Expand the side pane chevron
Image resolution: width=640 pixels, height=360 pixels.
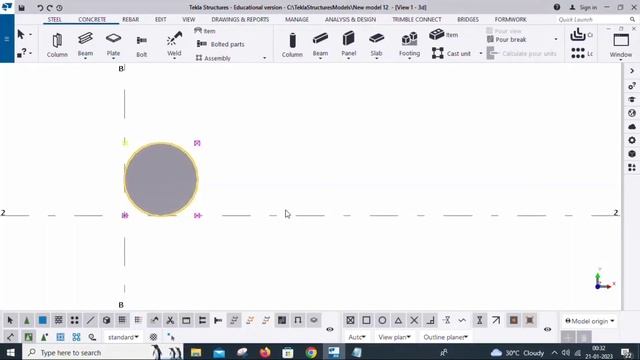tap(632, 71)
